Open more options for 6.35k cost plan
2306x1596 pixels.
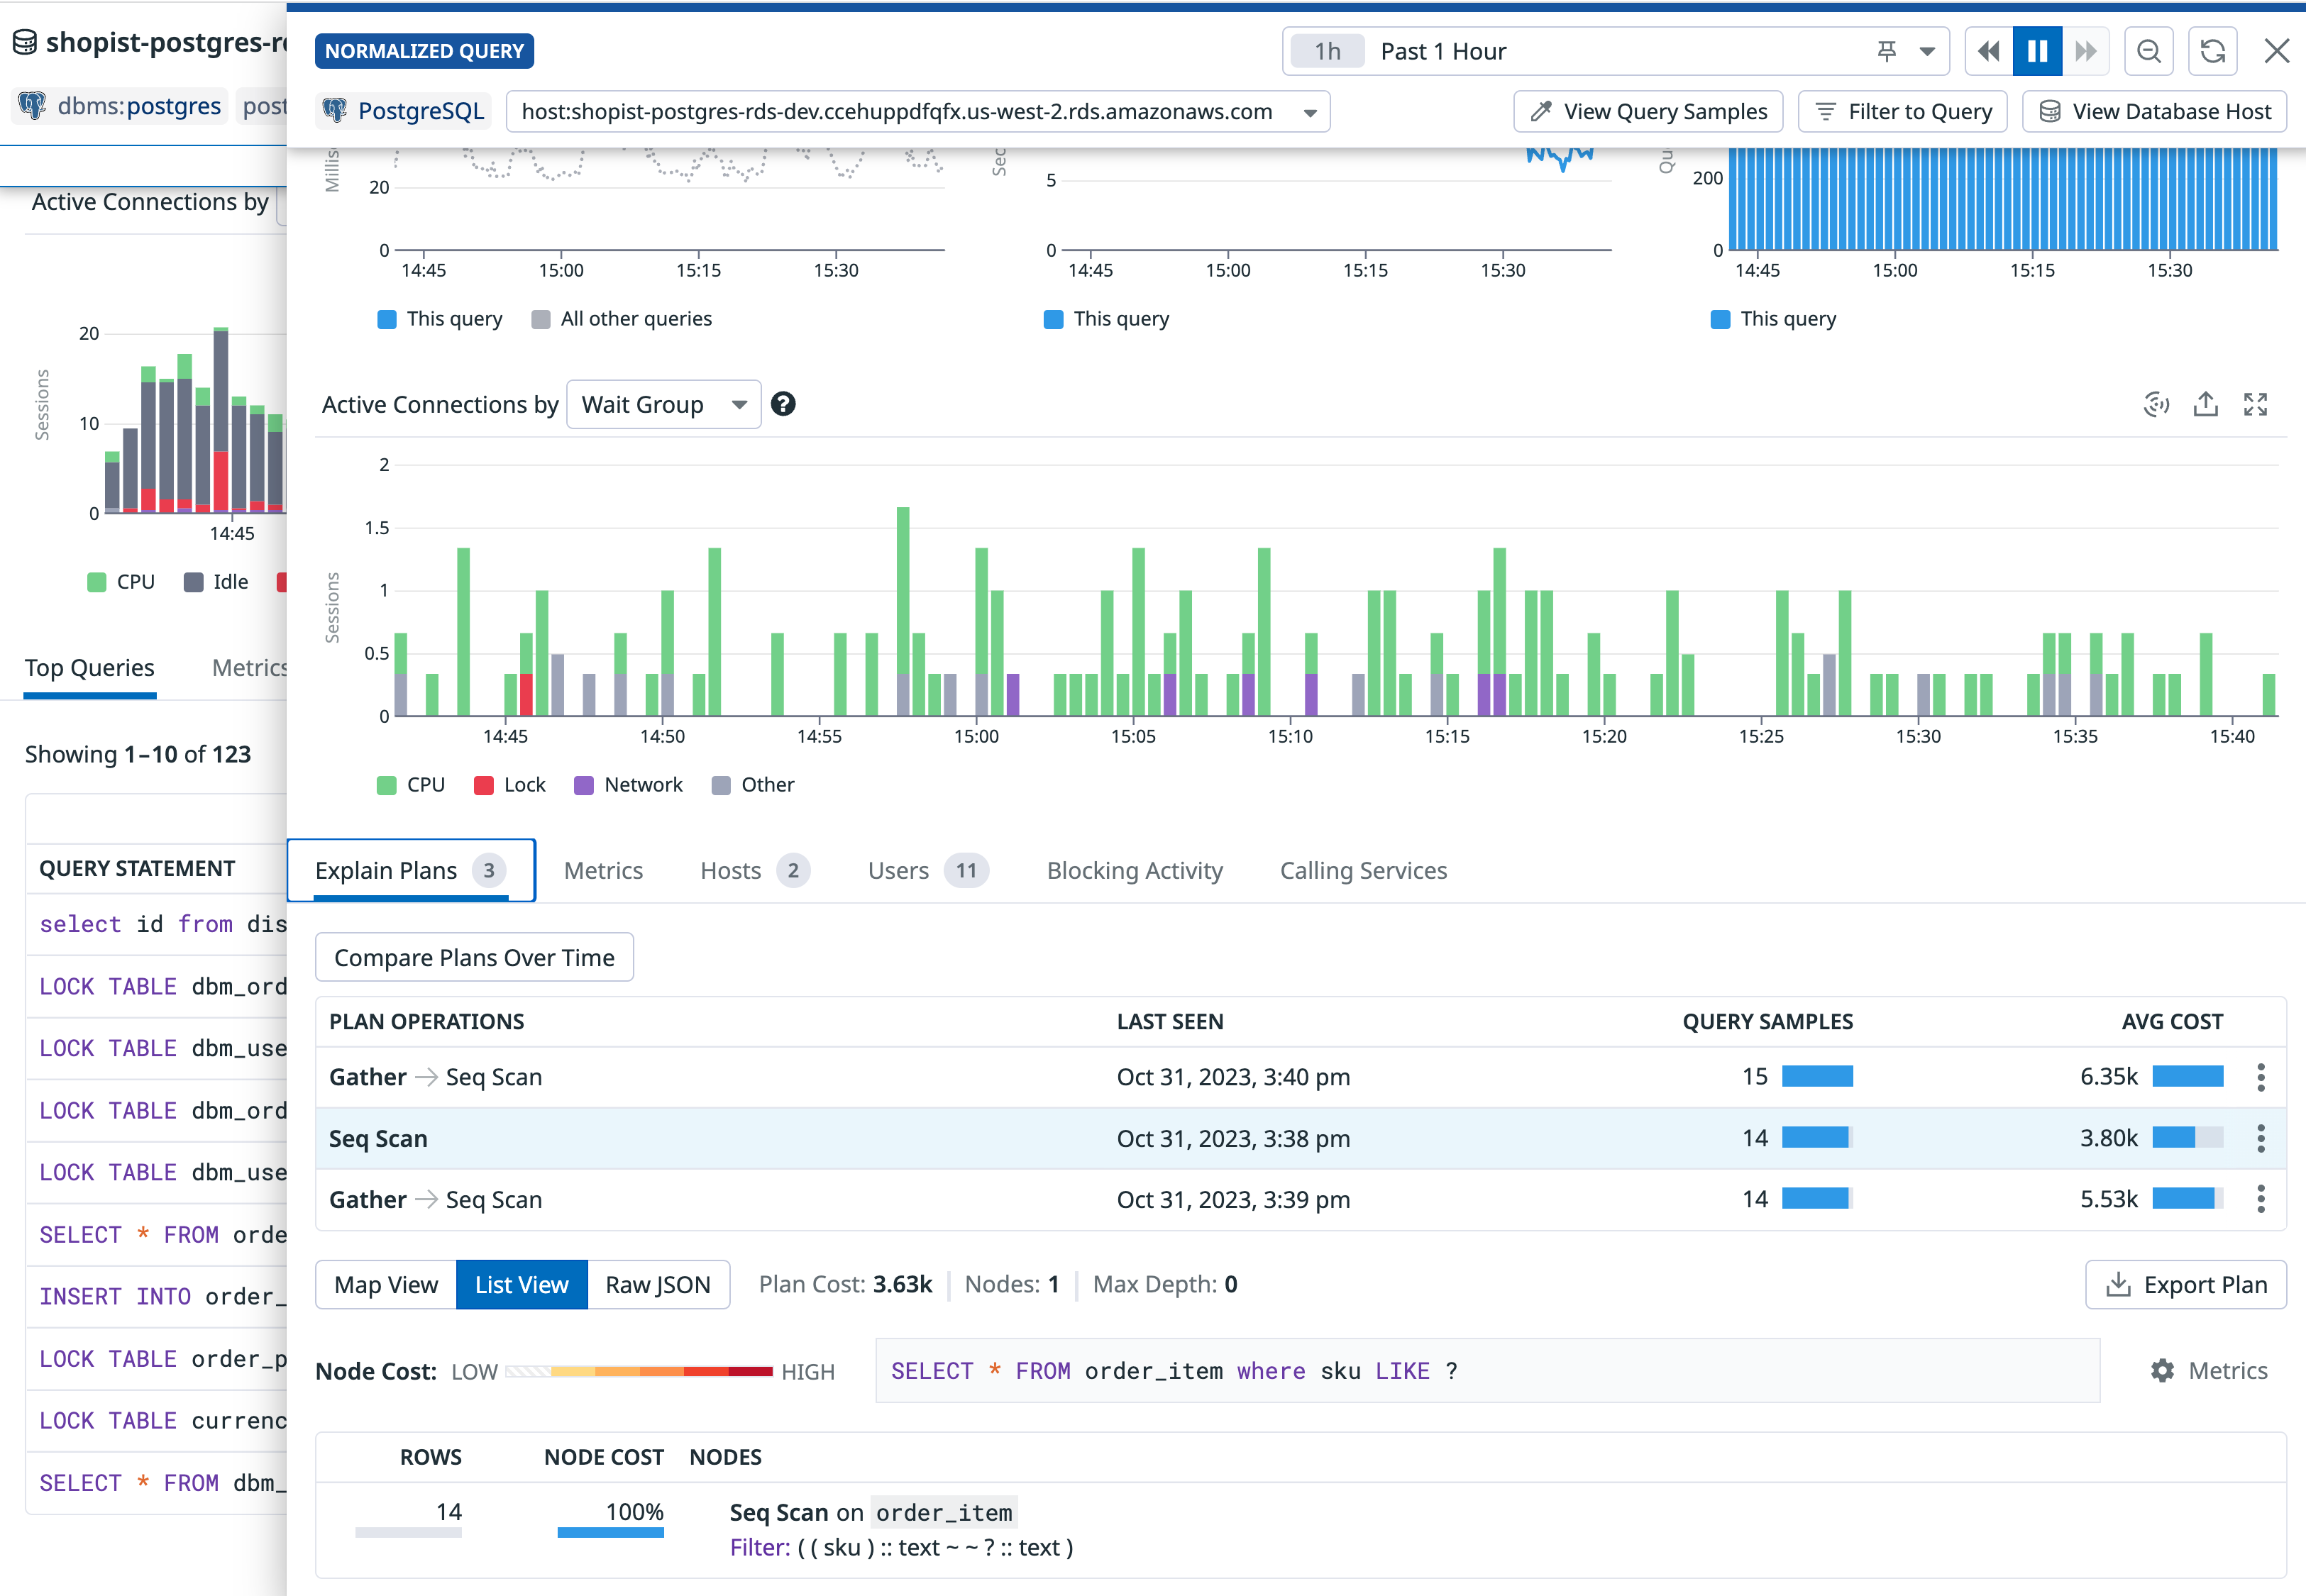click(2261, 1077)
